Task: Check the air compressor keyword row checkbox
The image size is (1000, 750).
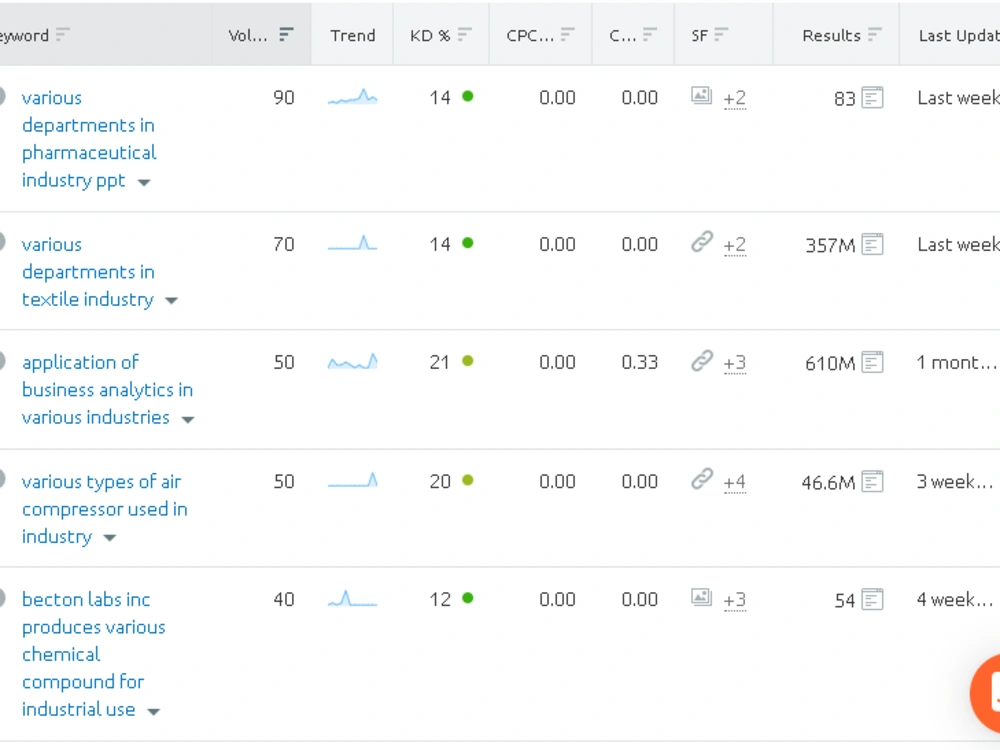Action: [x=1, y=479]
